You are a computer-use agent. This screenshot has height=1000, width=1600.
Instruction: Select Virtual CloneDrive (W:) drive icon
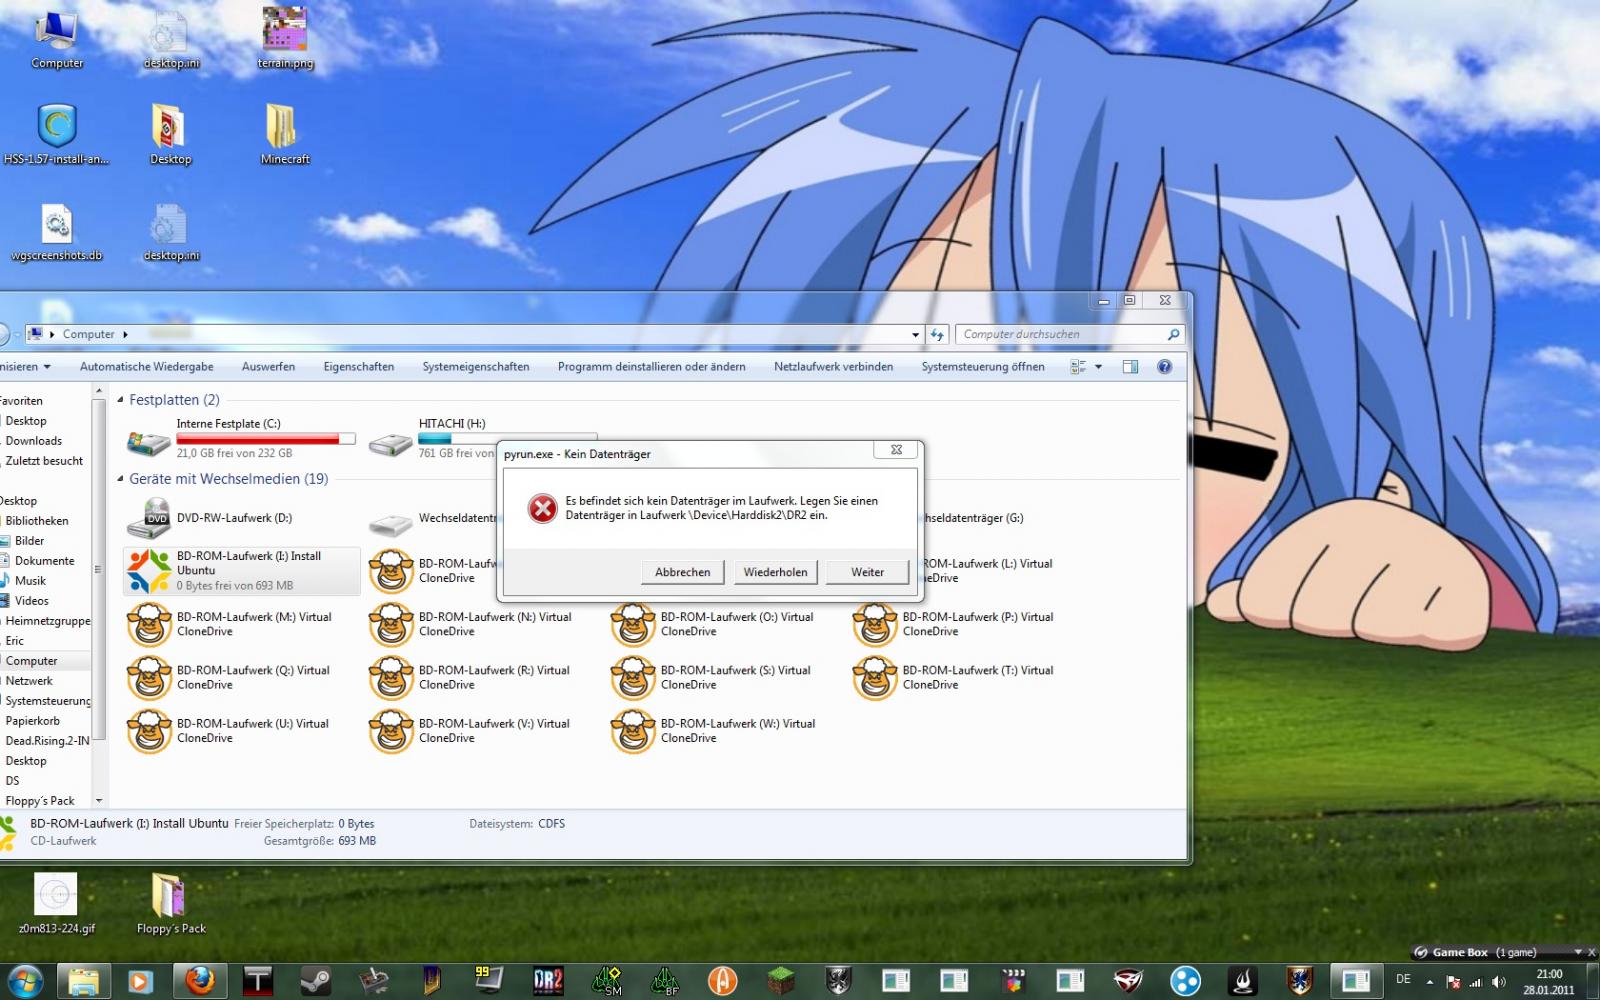[x=633, y=731]
